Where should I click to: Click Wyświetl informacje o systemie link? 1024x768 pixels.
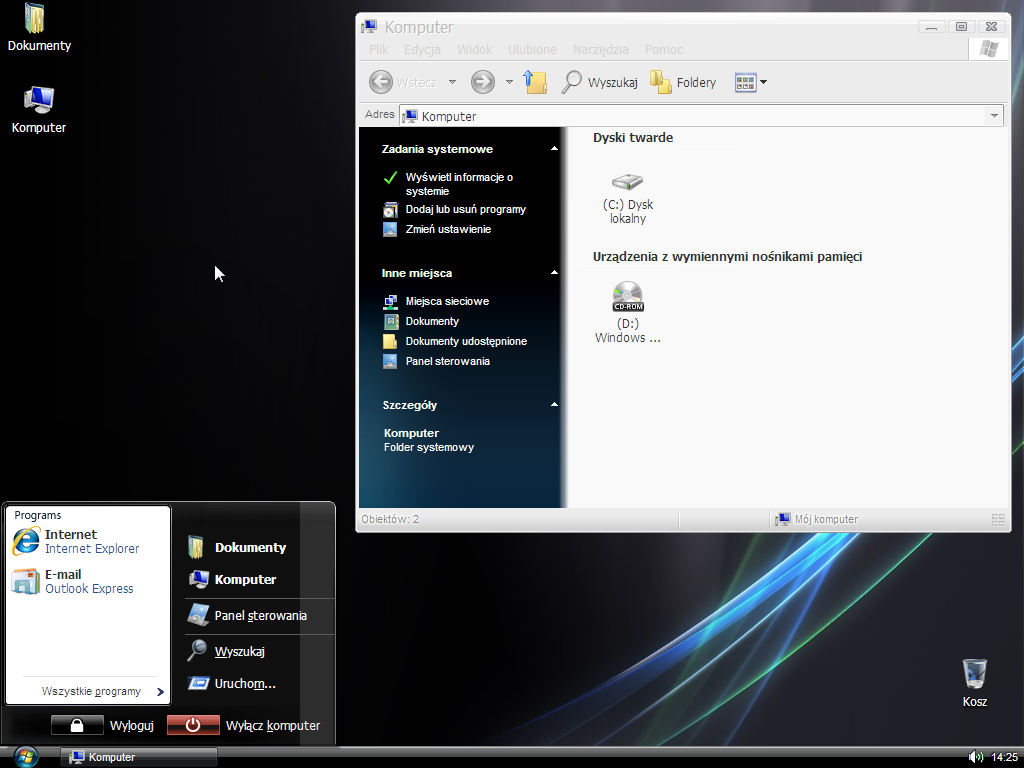(459, 184)
